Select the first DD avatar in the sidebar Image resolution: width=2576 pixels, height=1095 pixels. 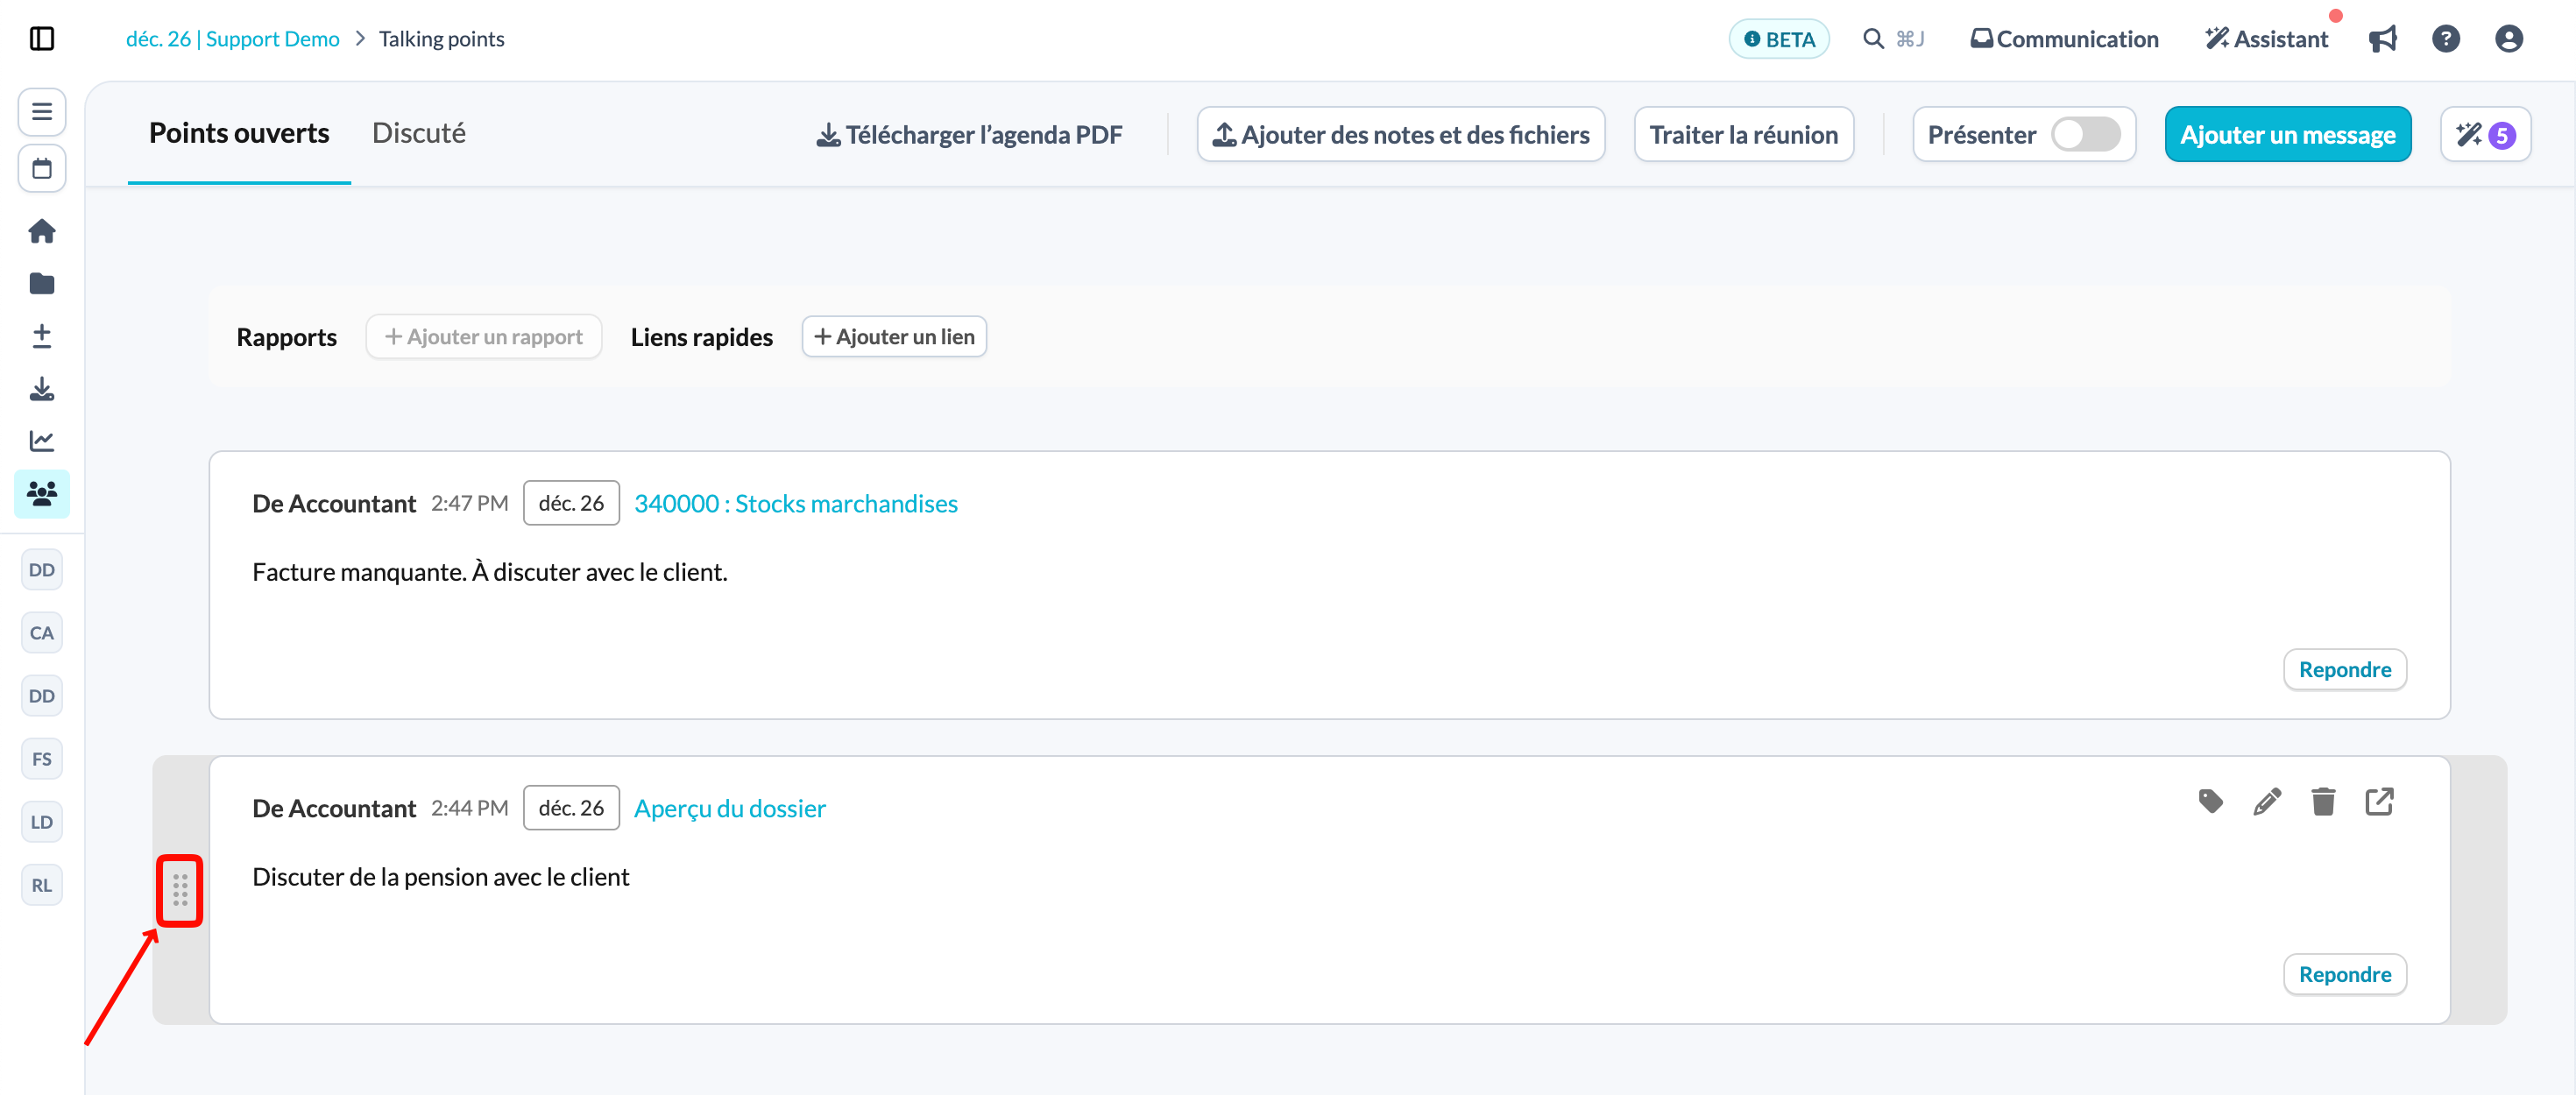tap(42, 570)
